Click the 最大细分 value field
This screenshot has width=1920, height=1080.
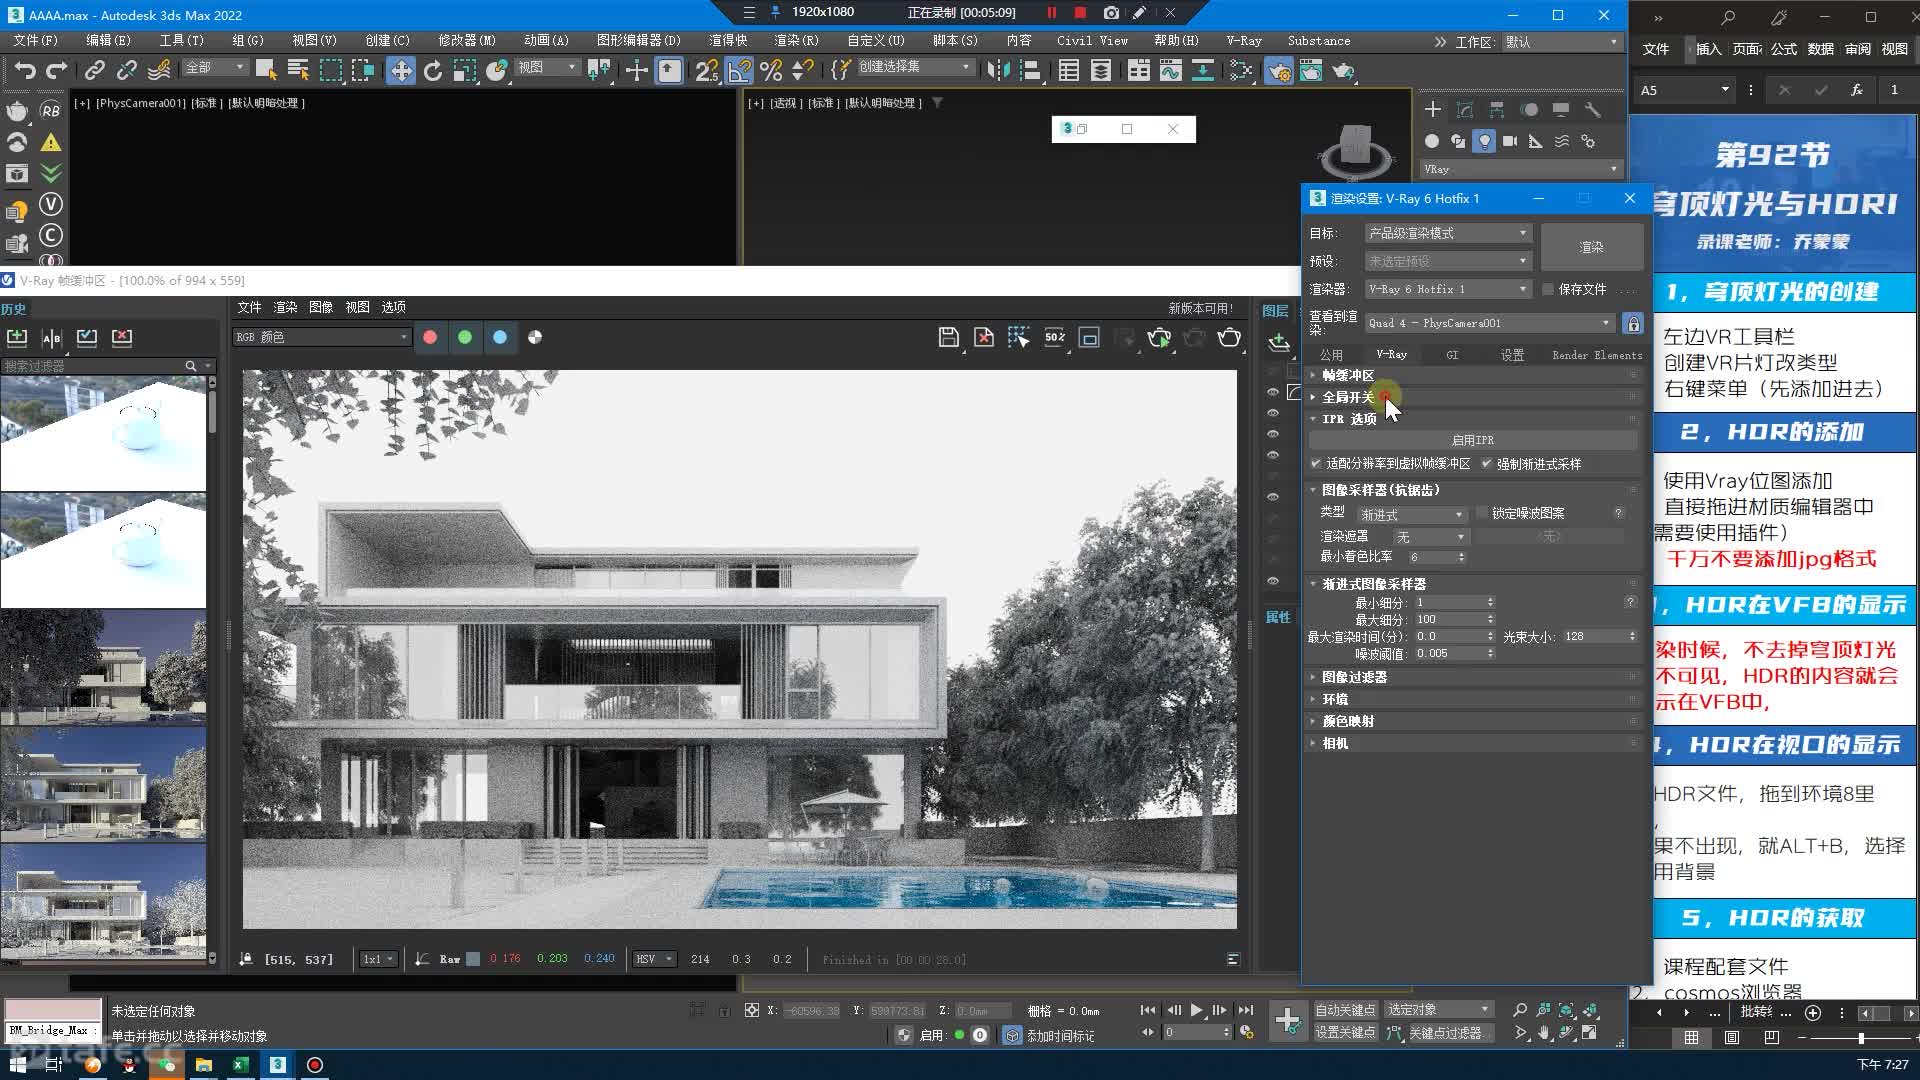[1450, 620]
